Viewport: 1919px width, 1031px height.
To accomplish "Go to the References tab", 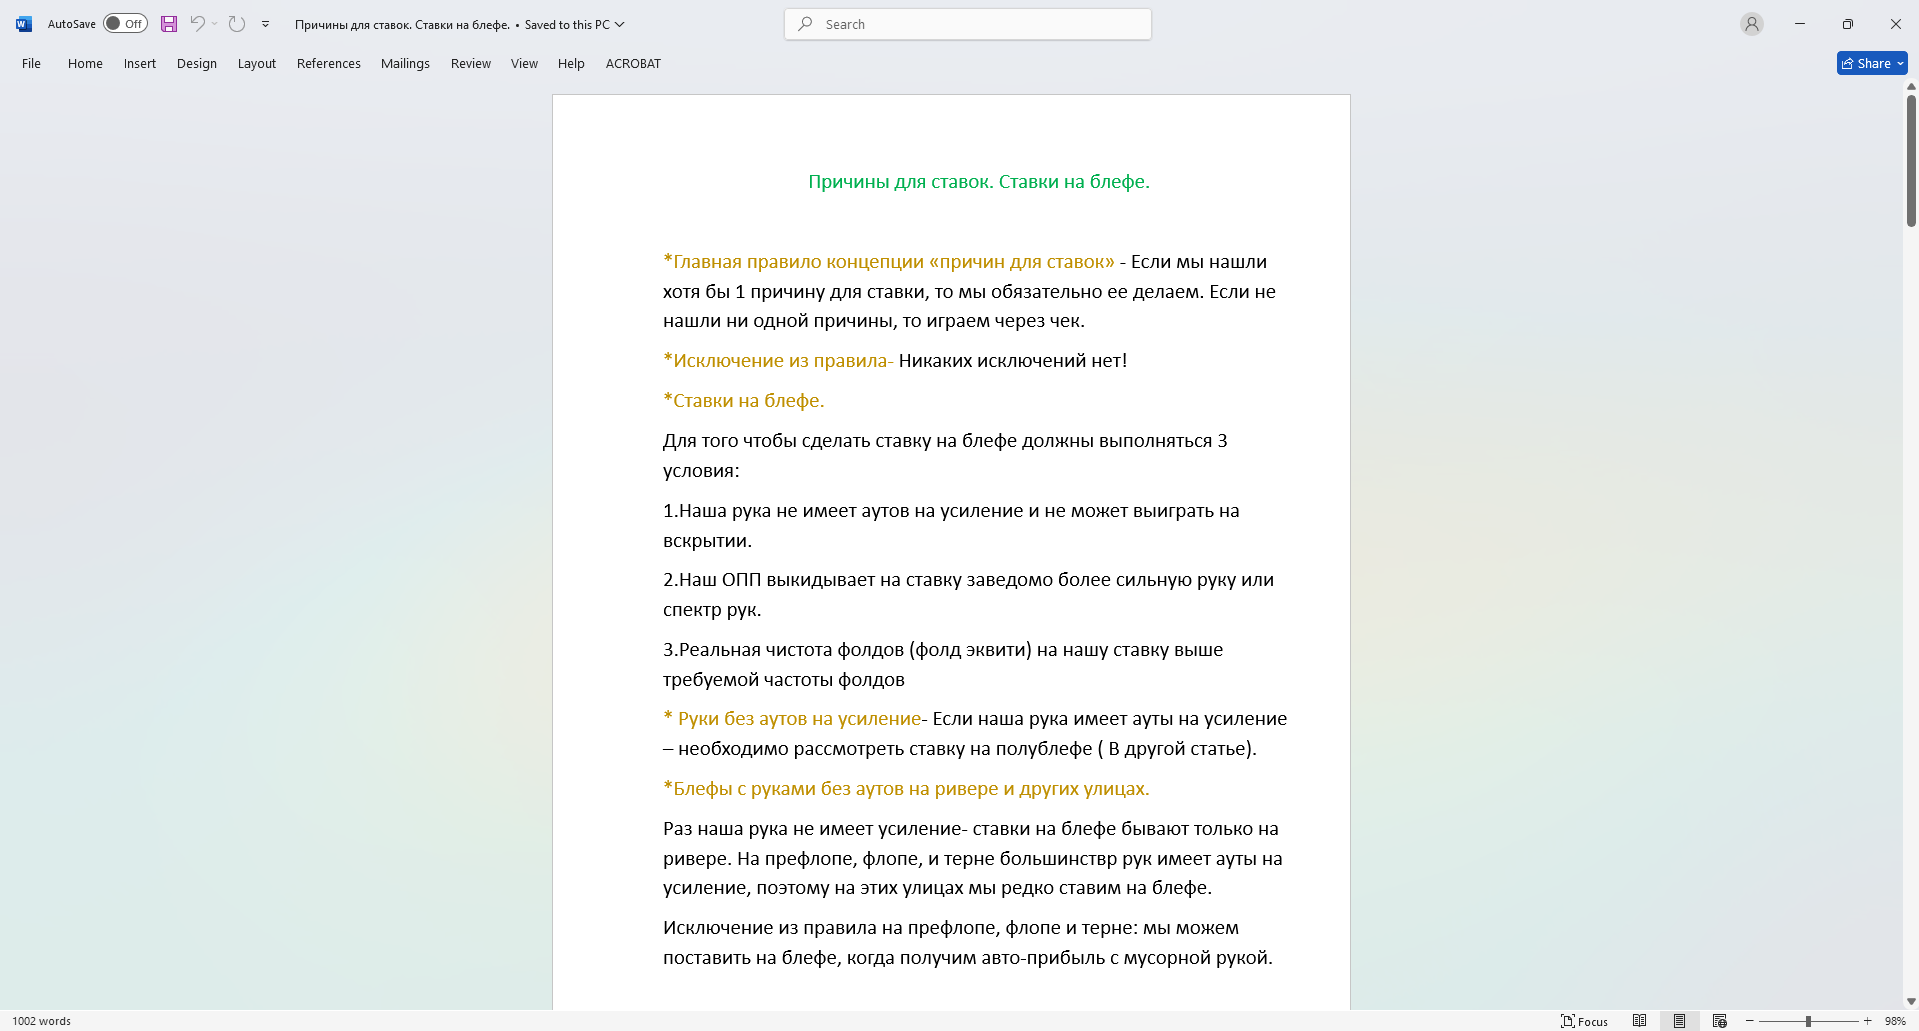I will pyautogui.click(x=329, y=63).
